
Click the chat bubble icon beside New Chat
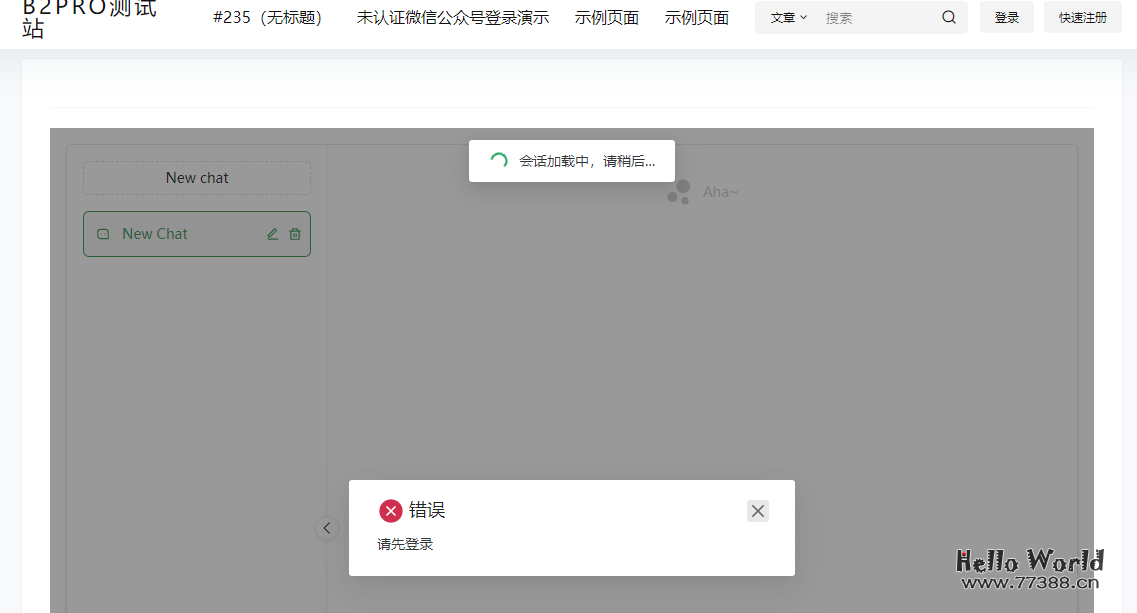tap(103, 233)
